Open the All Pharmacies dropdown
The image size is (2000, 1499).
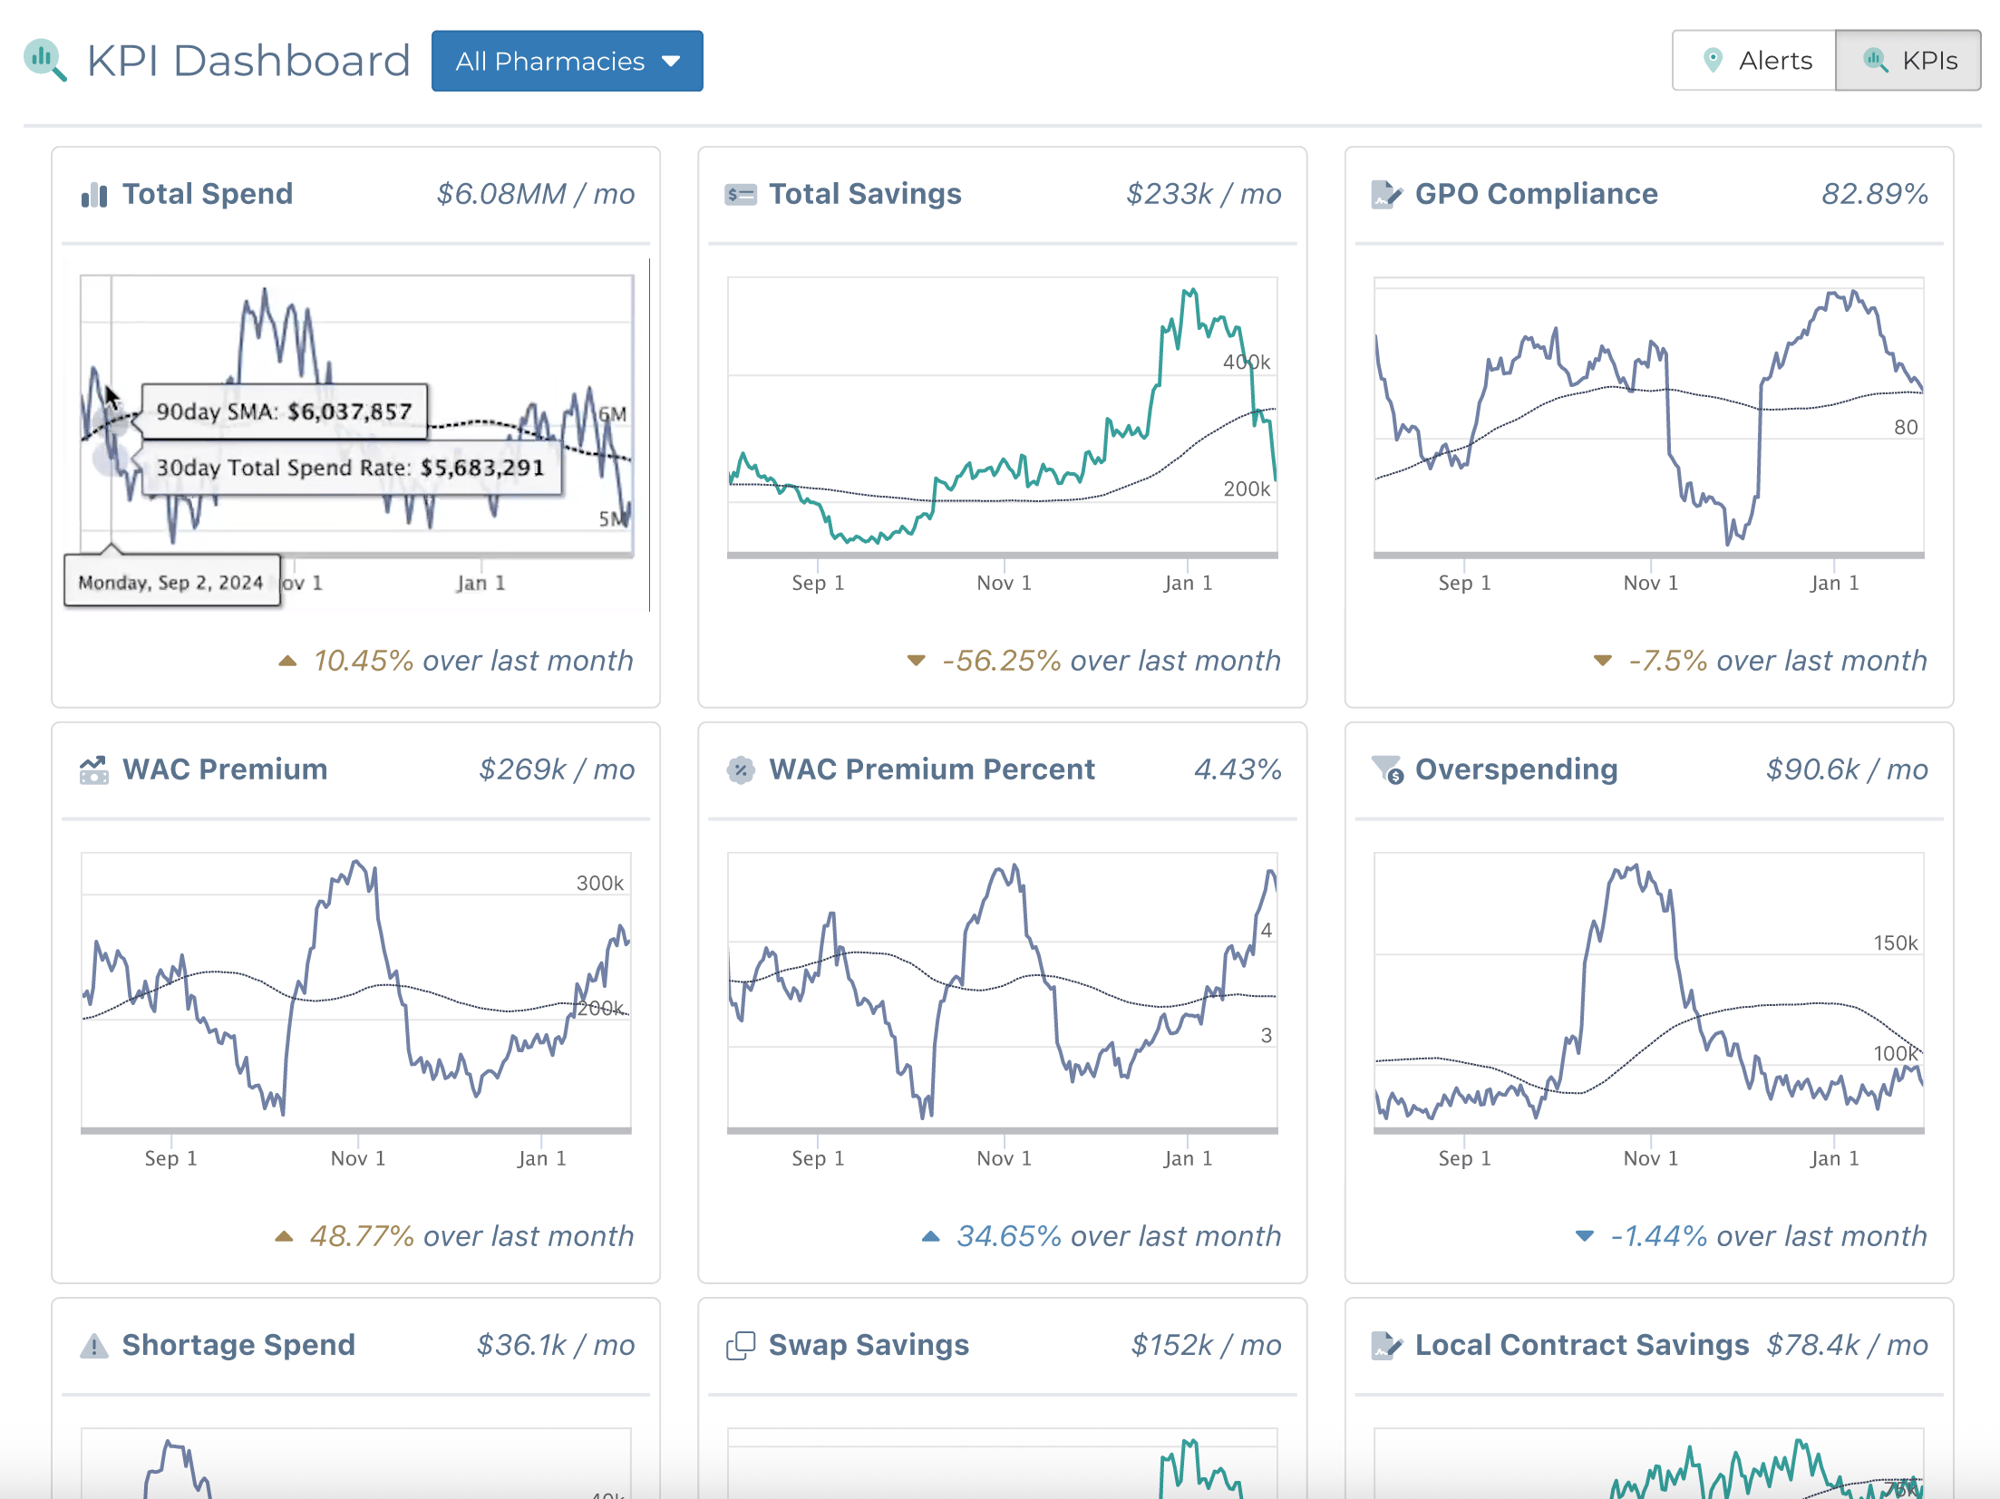point(566,61)
